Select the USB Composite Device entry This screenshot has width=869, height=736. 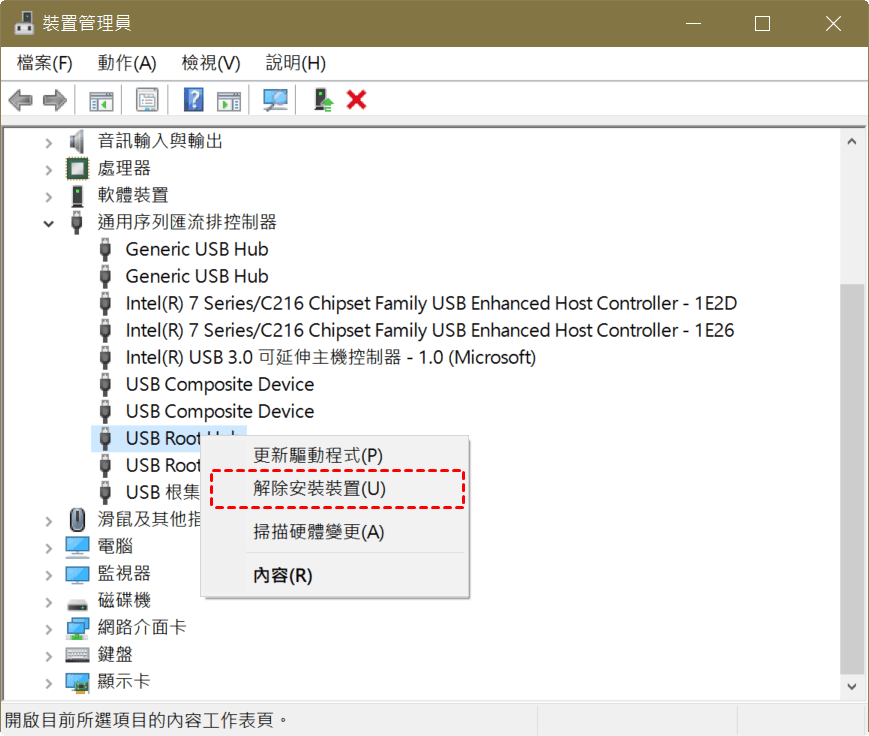218,384
